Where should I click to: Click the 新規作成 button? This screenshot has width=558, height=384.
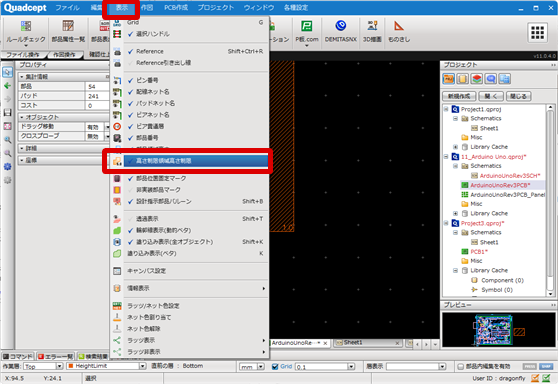pos(459,96)
